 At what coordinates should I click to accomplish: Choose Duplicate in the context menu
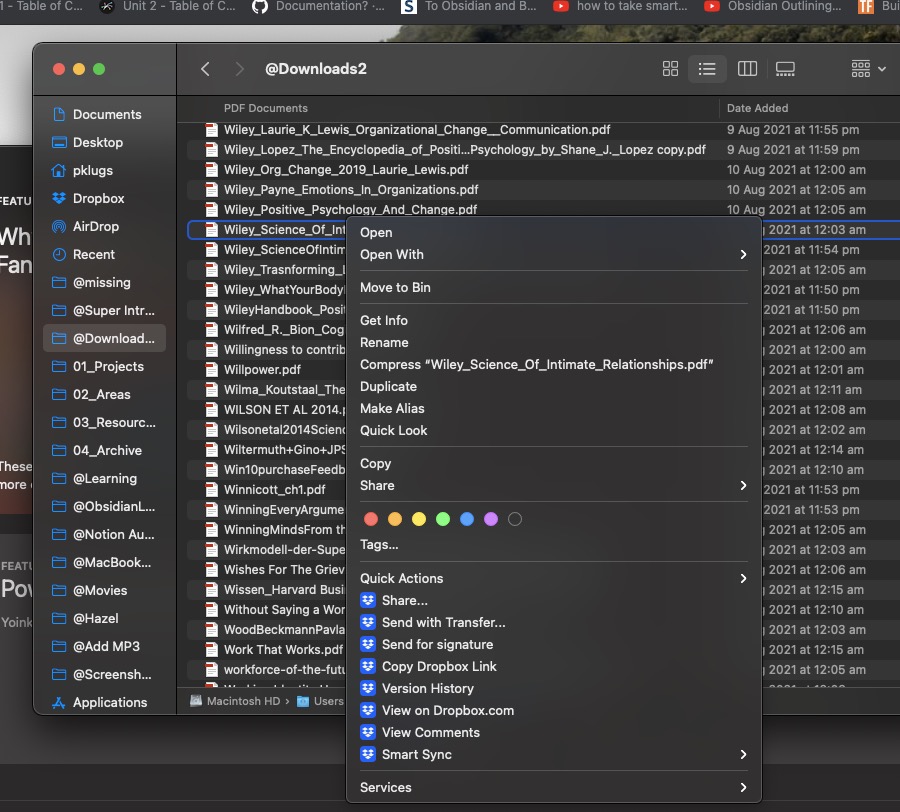pyautogui.click(x=553, y=386)
